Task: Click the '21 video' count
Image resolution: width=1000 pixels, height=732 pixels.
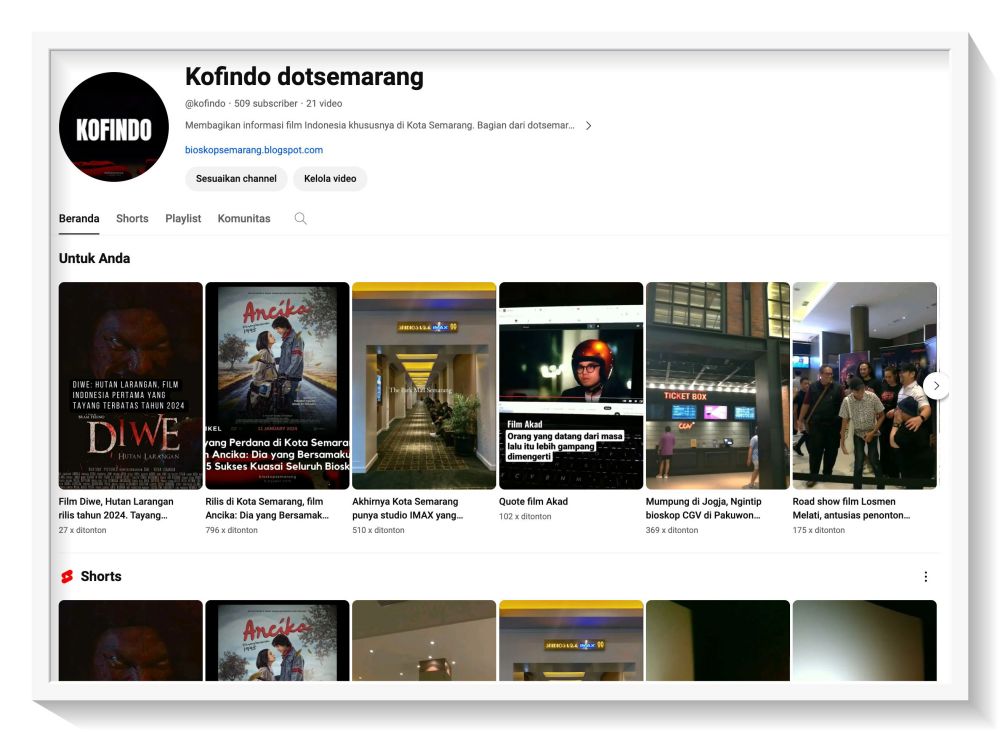Action: pyautogui.click(x=324, y=103)
